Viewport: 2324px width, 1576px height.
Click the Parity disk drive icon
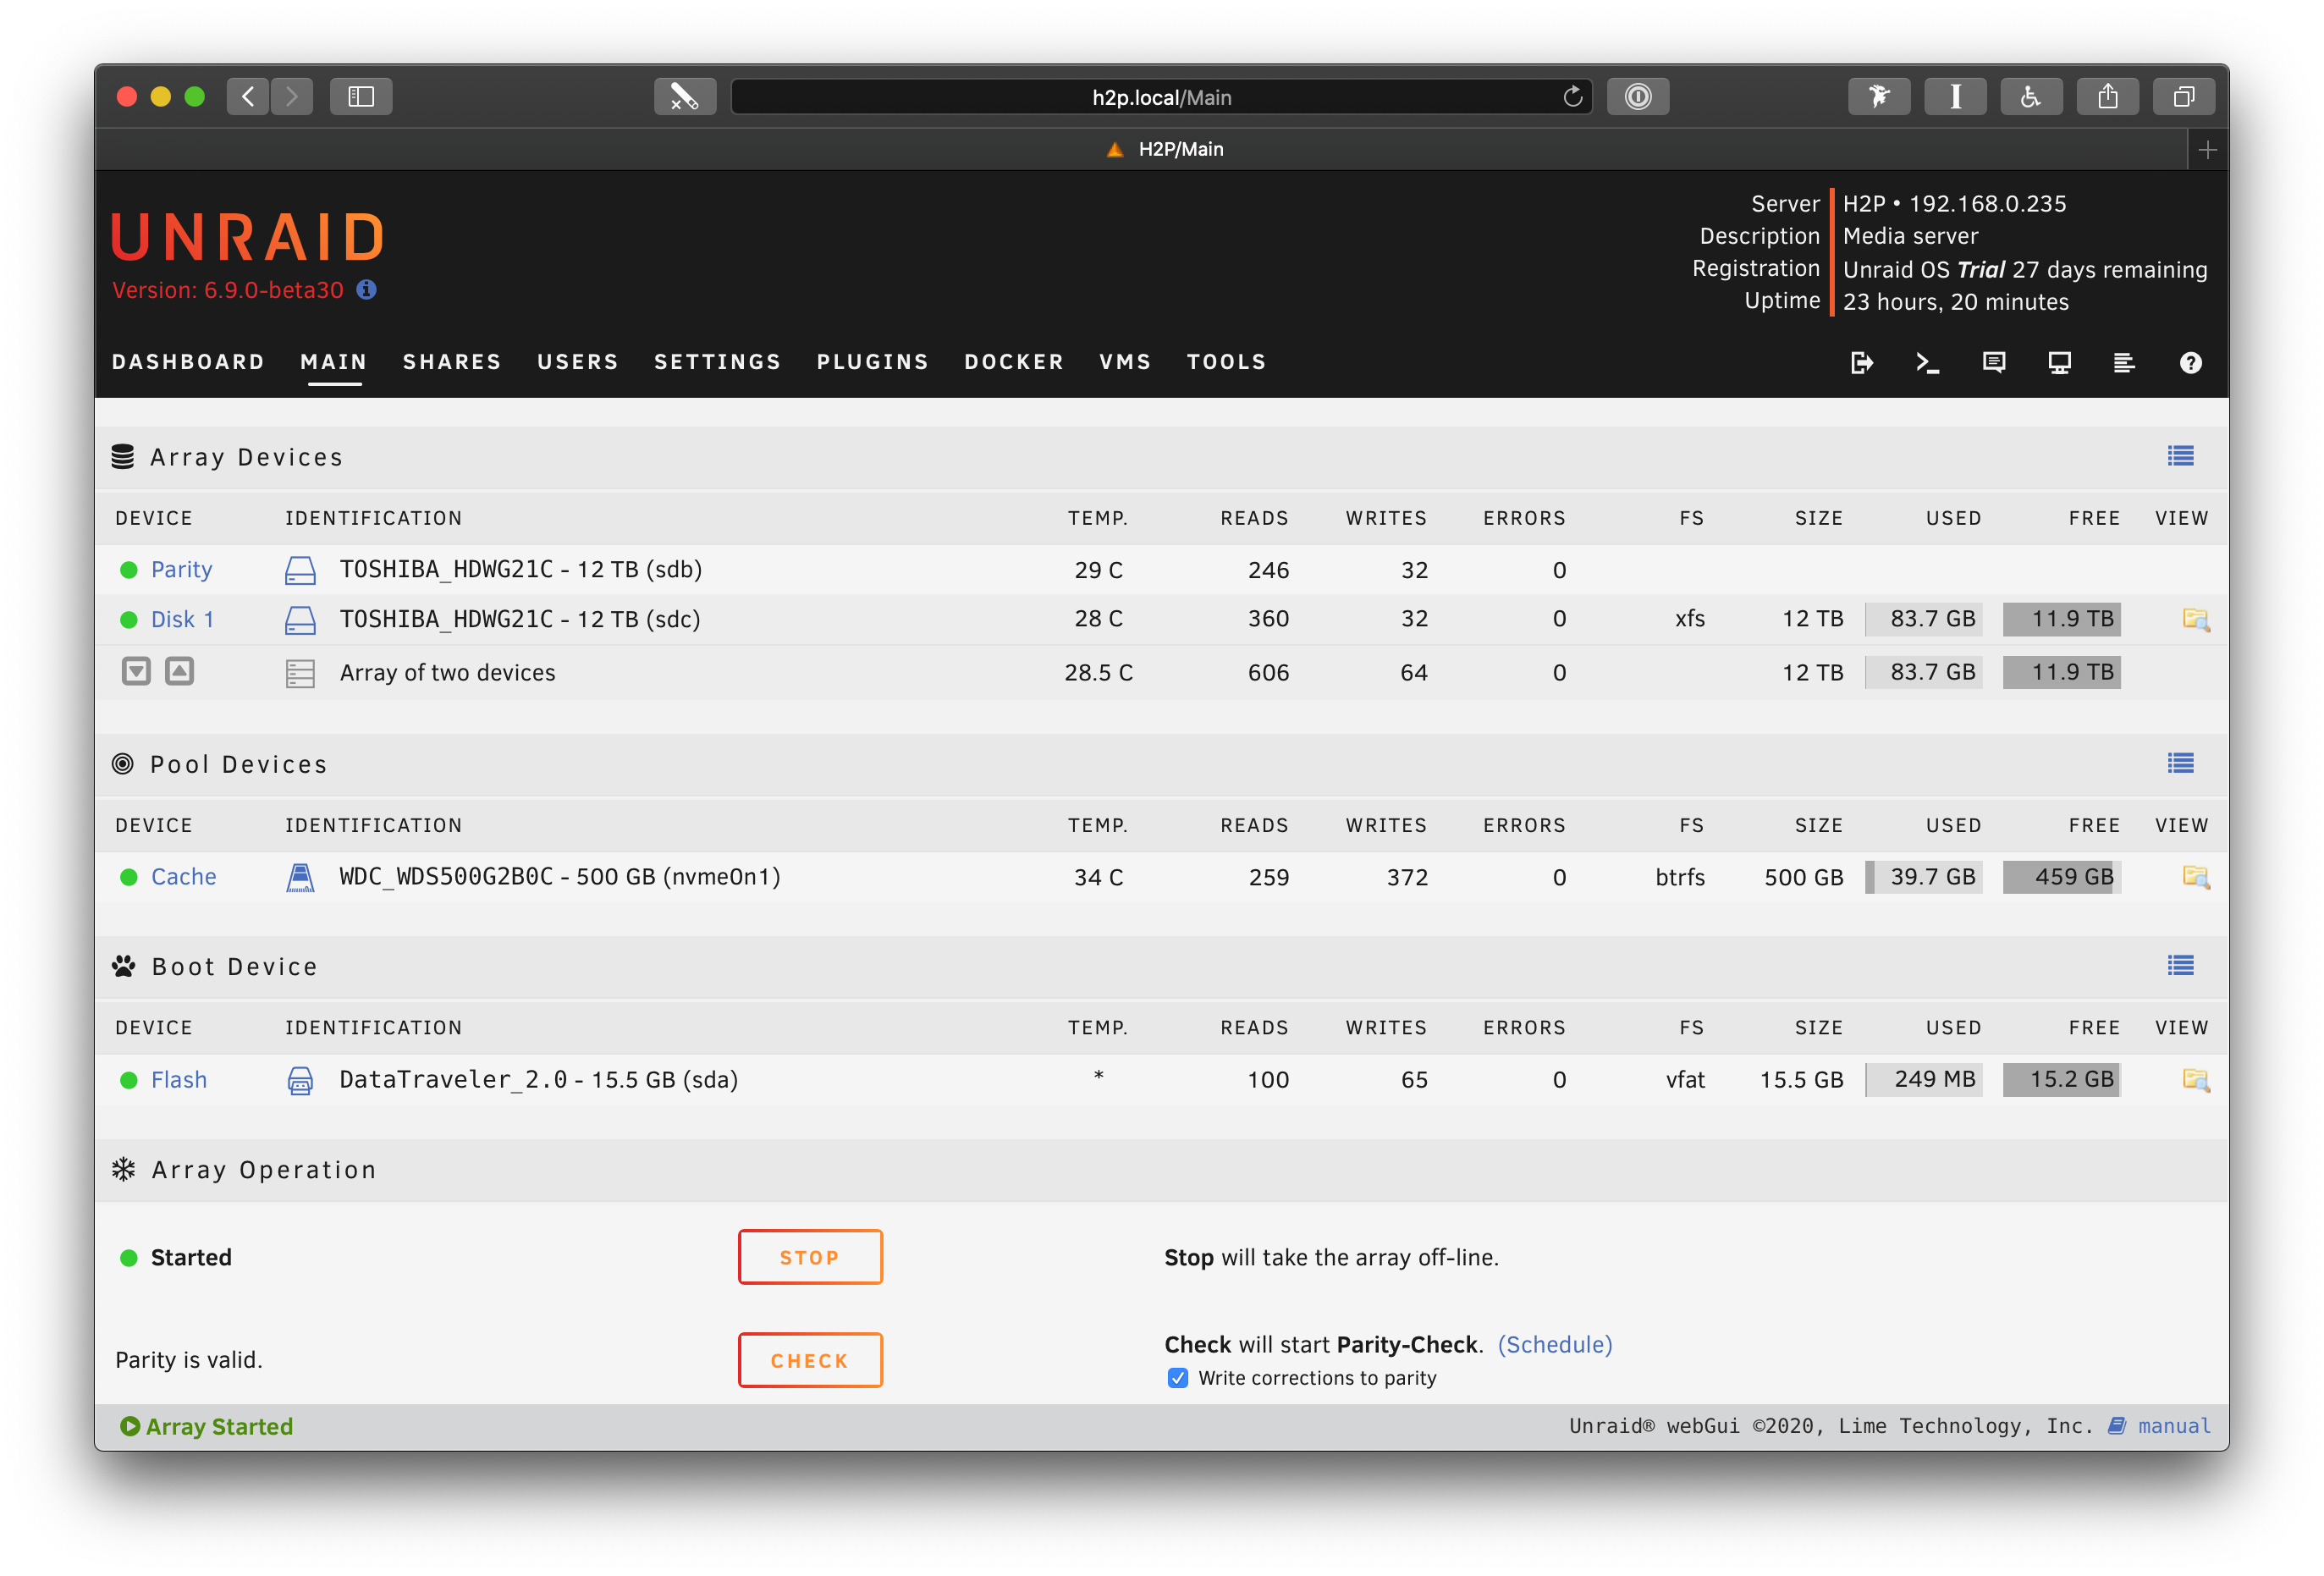click(300, 570)
